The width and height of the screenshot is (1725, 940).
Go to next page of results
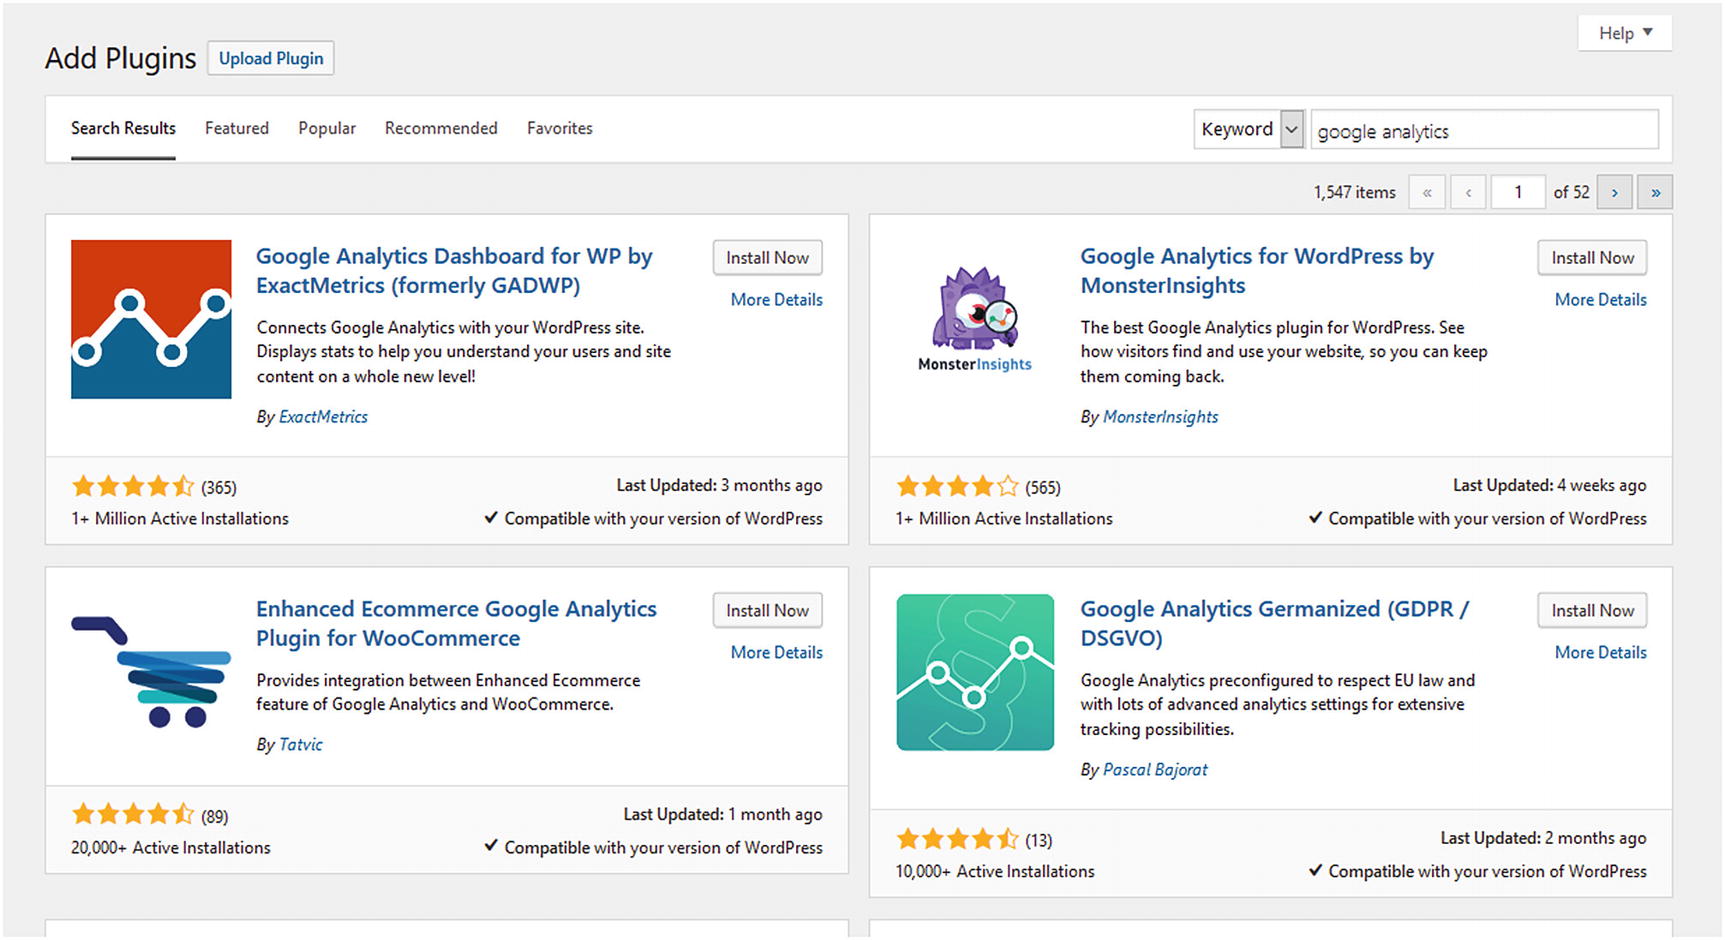[x=1614, y=192]
